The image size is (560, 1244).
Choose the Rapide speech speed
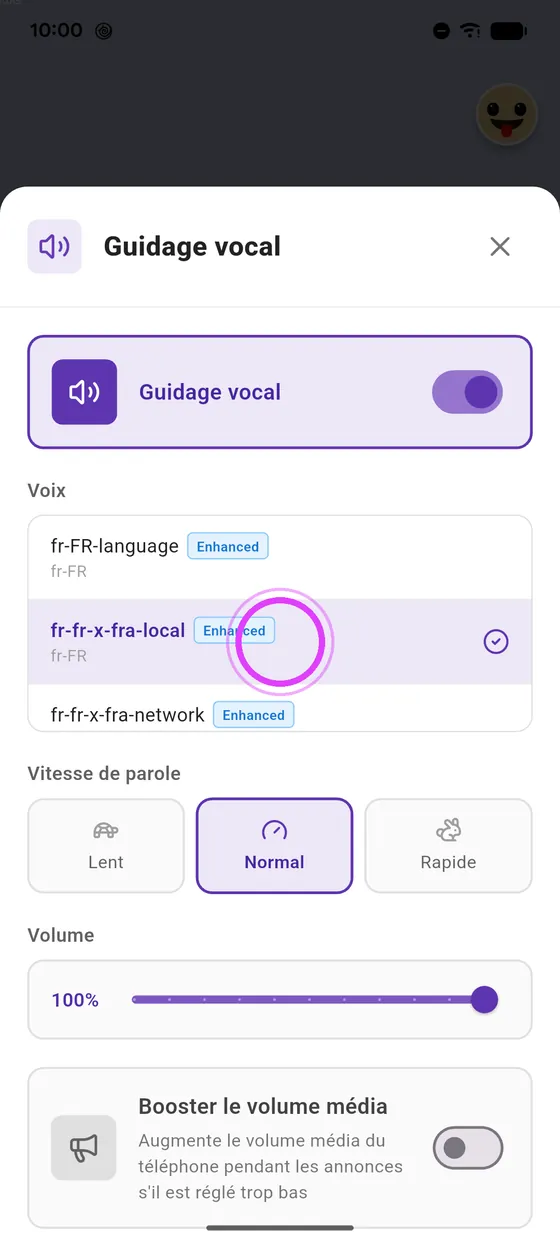(448, 845)
